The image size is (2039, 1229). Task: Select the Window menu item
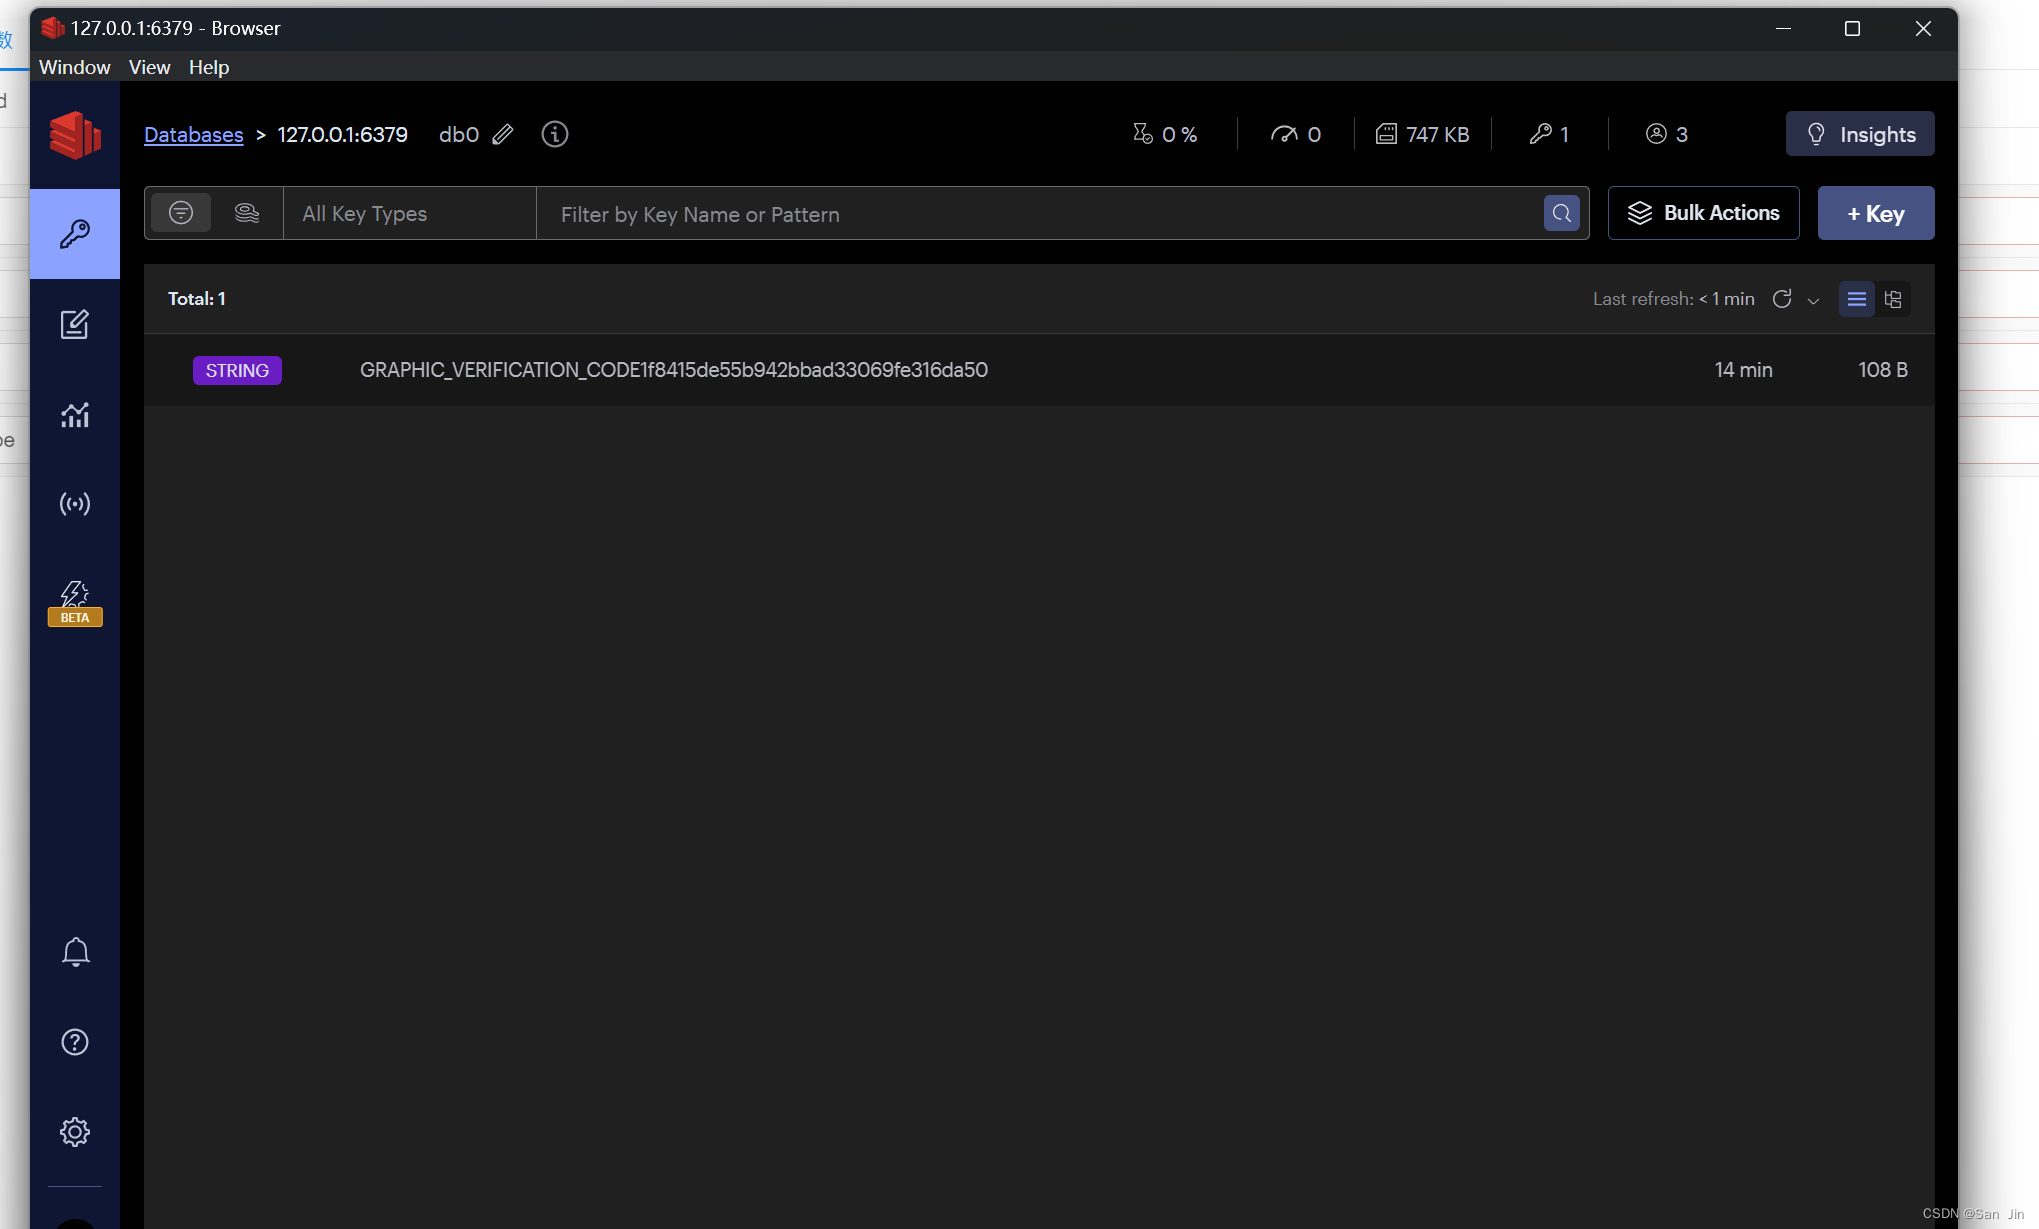pyautogui.click(x=74, y=67)
